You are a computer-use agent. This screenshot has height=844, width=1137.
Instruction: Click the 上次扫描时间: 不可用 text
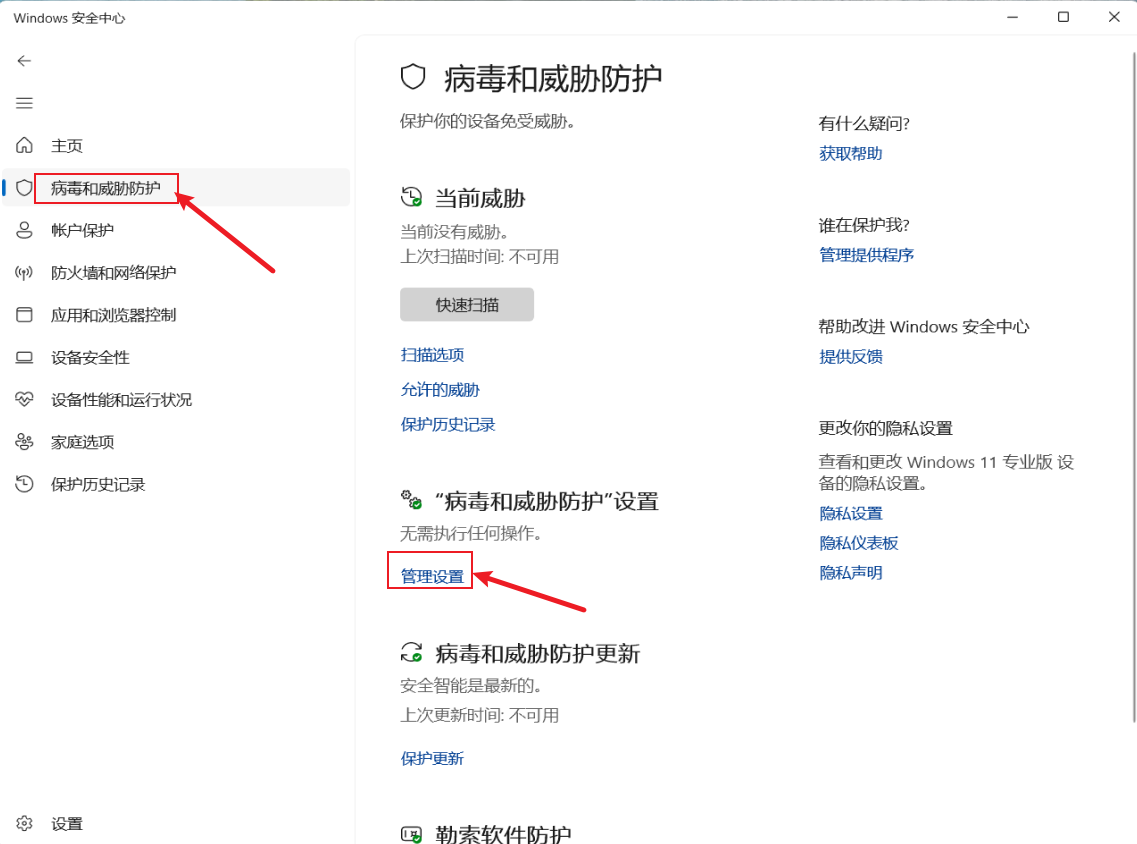click(479, 257)
